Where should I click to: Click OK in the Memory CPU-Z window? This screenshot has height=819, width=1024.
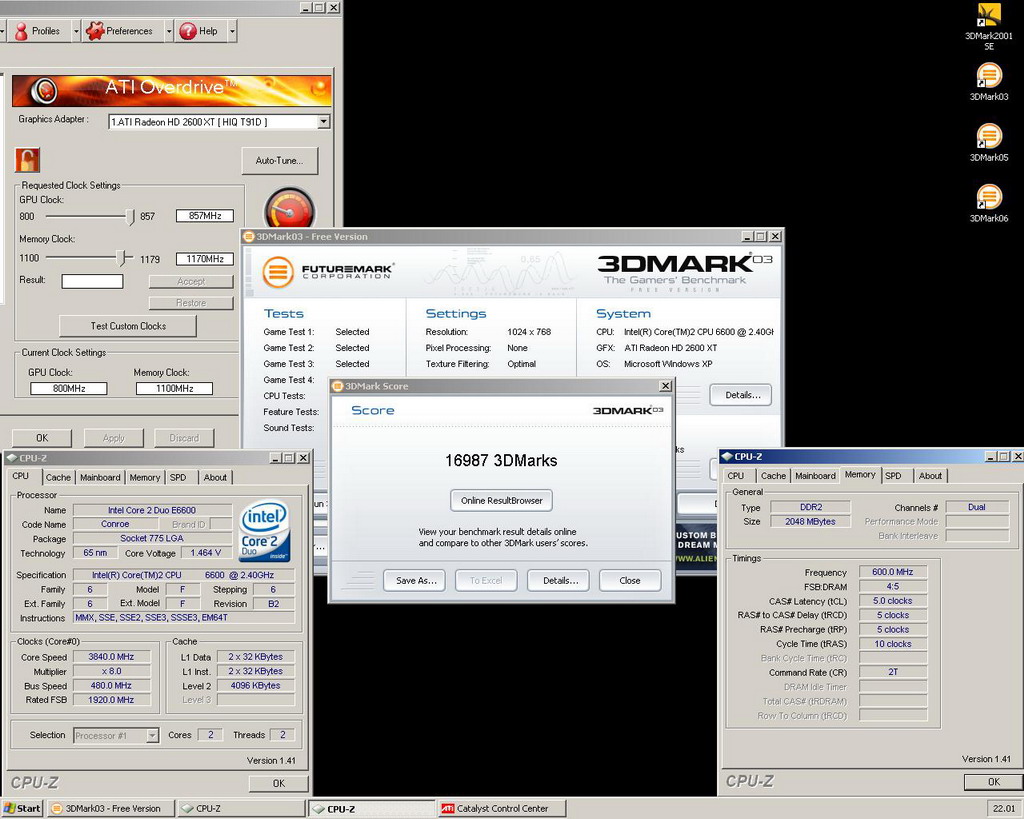(x=993, y=781)
